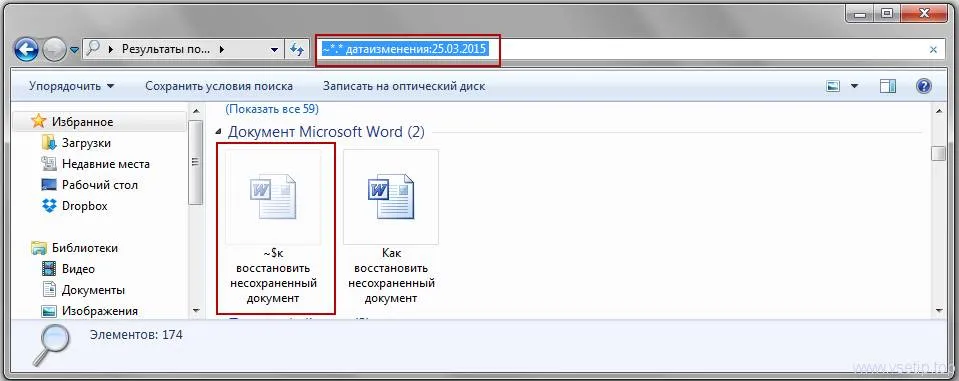This screenshot has width=959, height=381.
Task: Open Загрузки folder in sidebar
Action: (86, 142)
